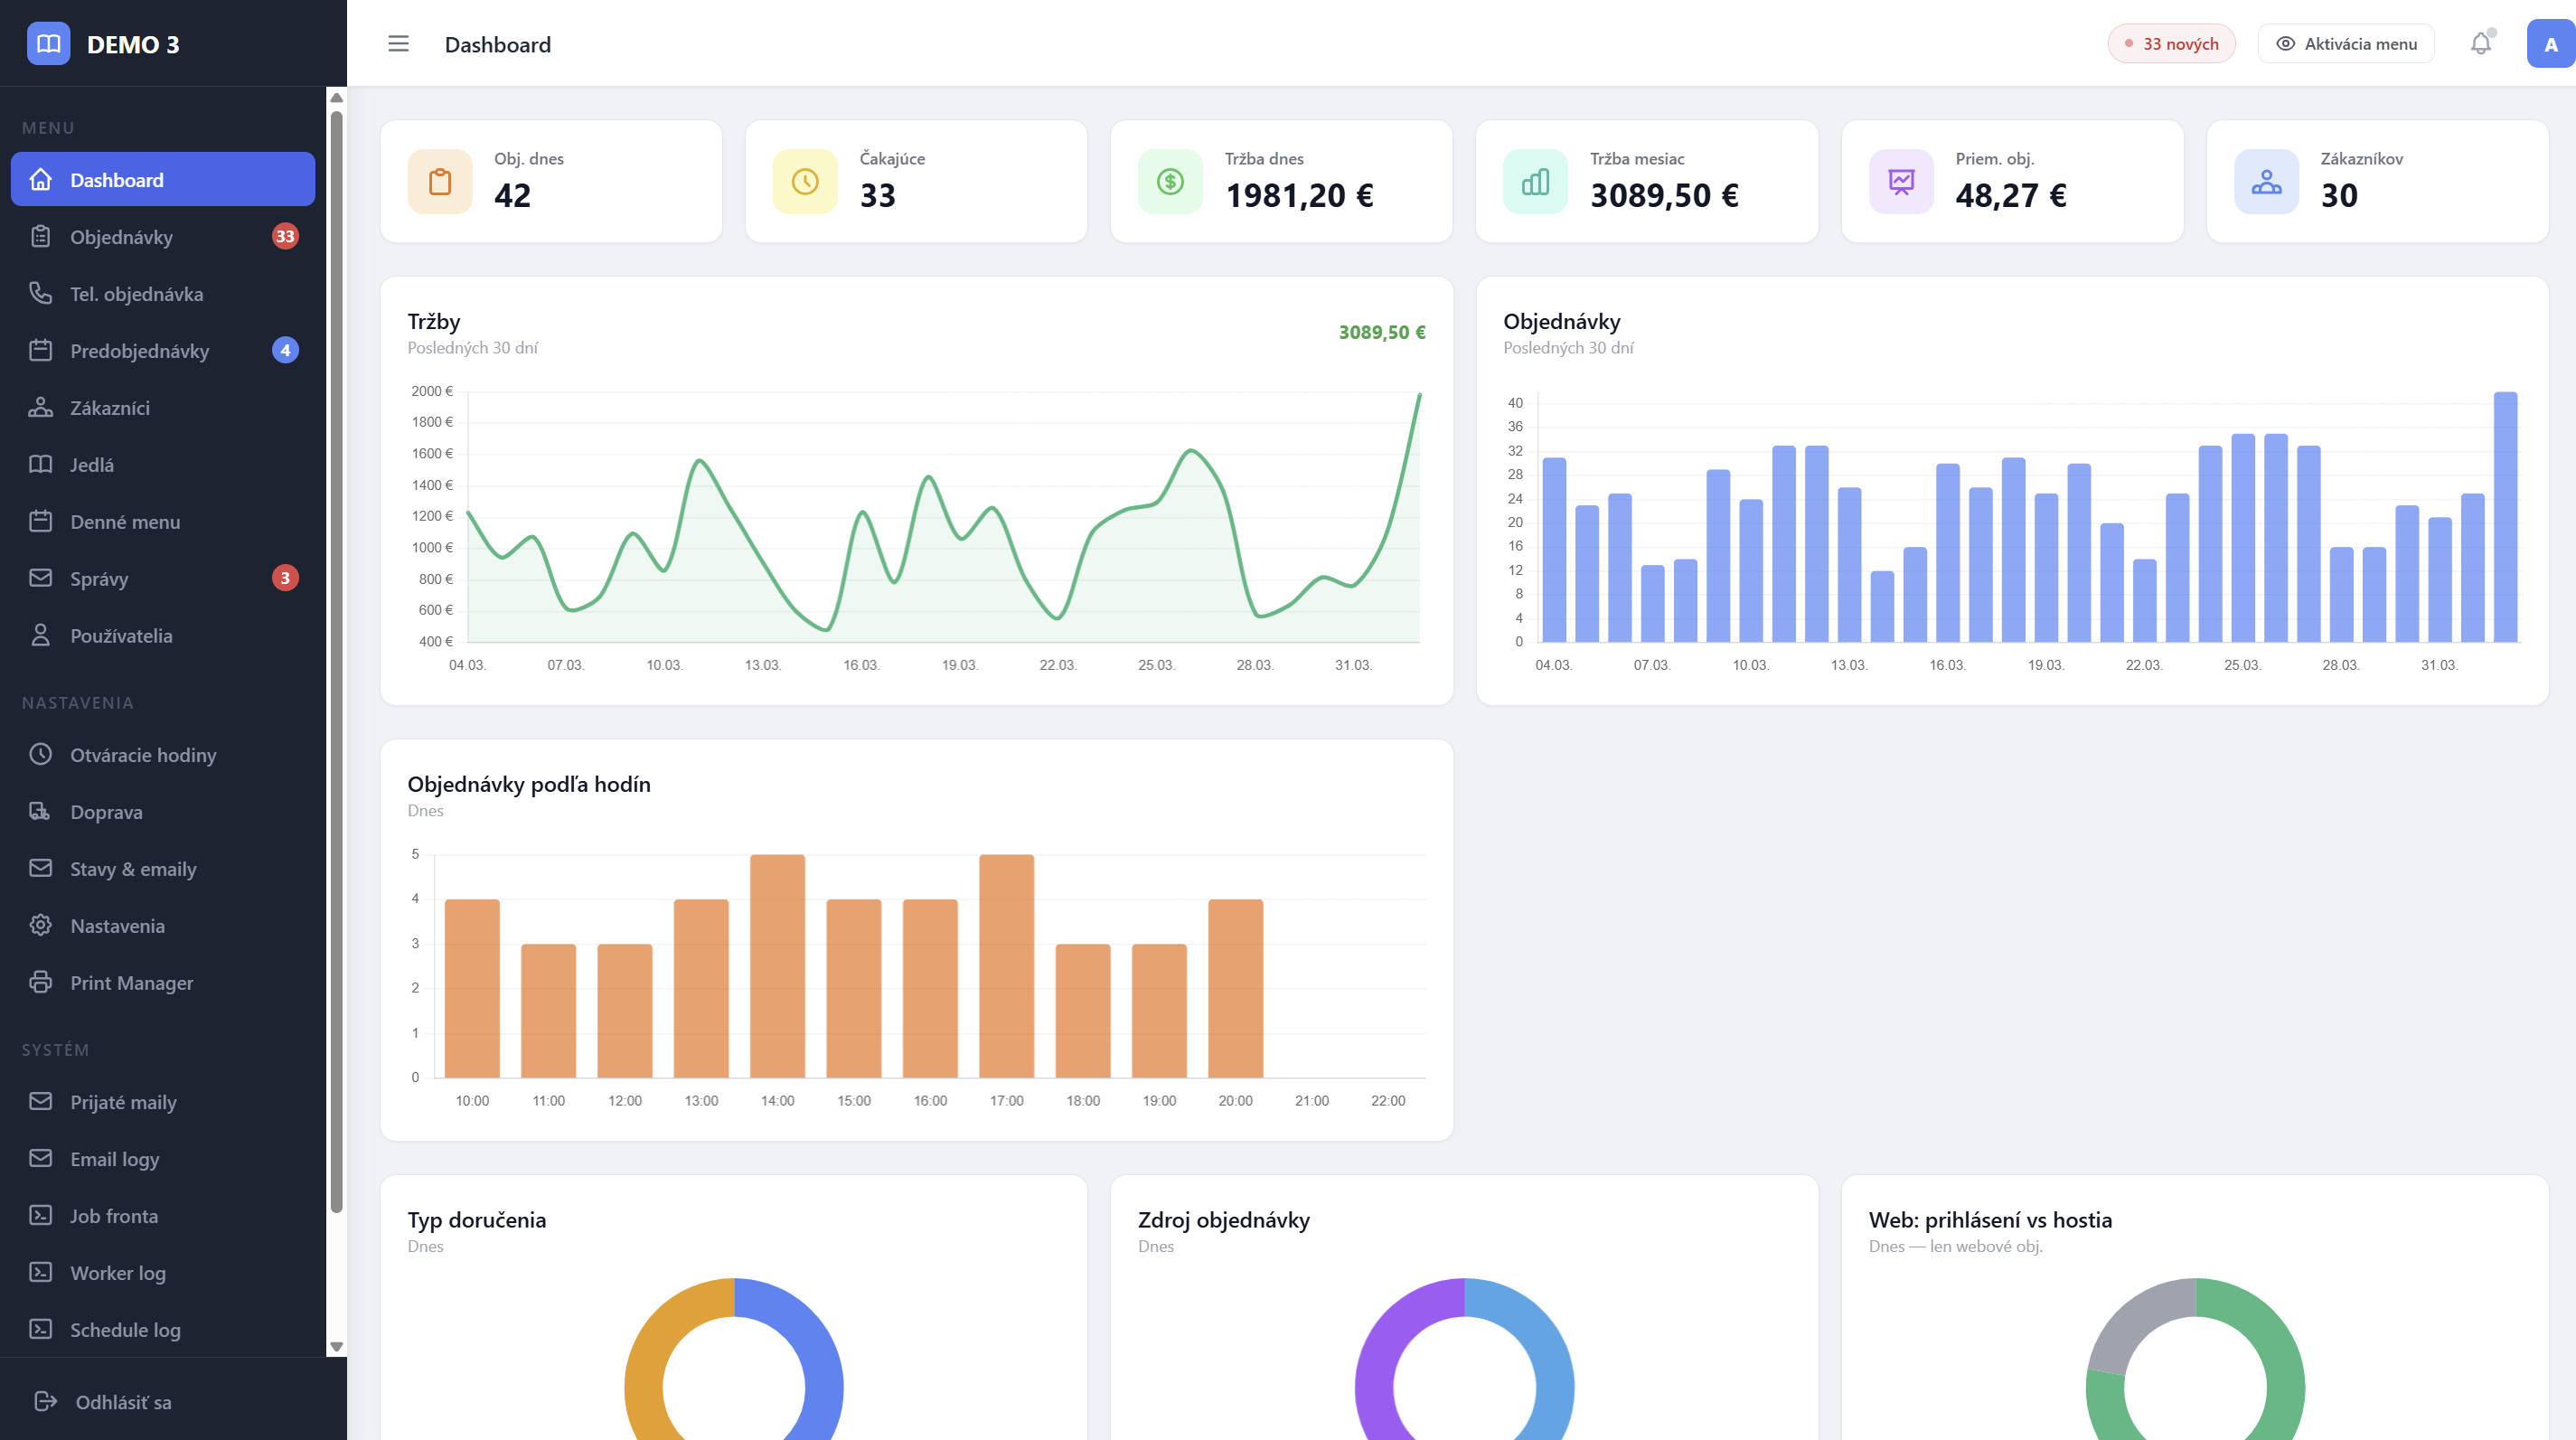
Task: Open Denné menu from sidebar
Action: (125, 521)
